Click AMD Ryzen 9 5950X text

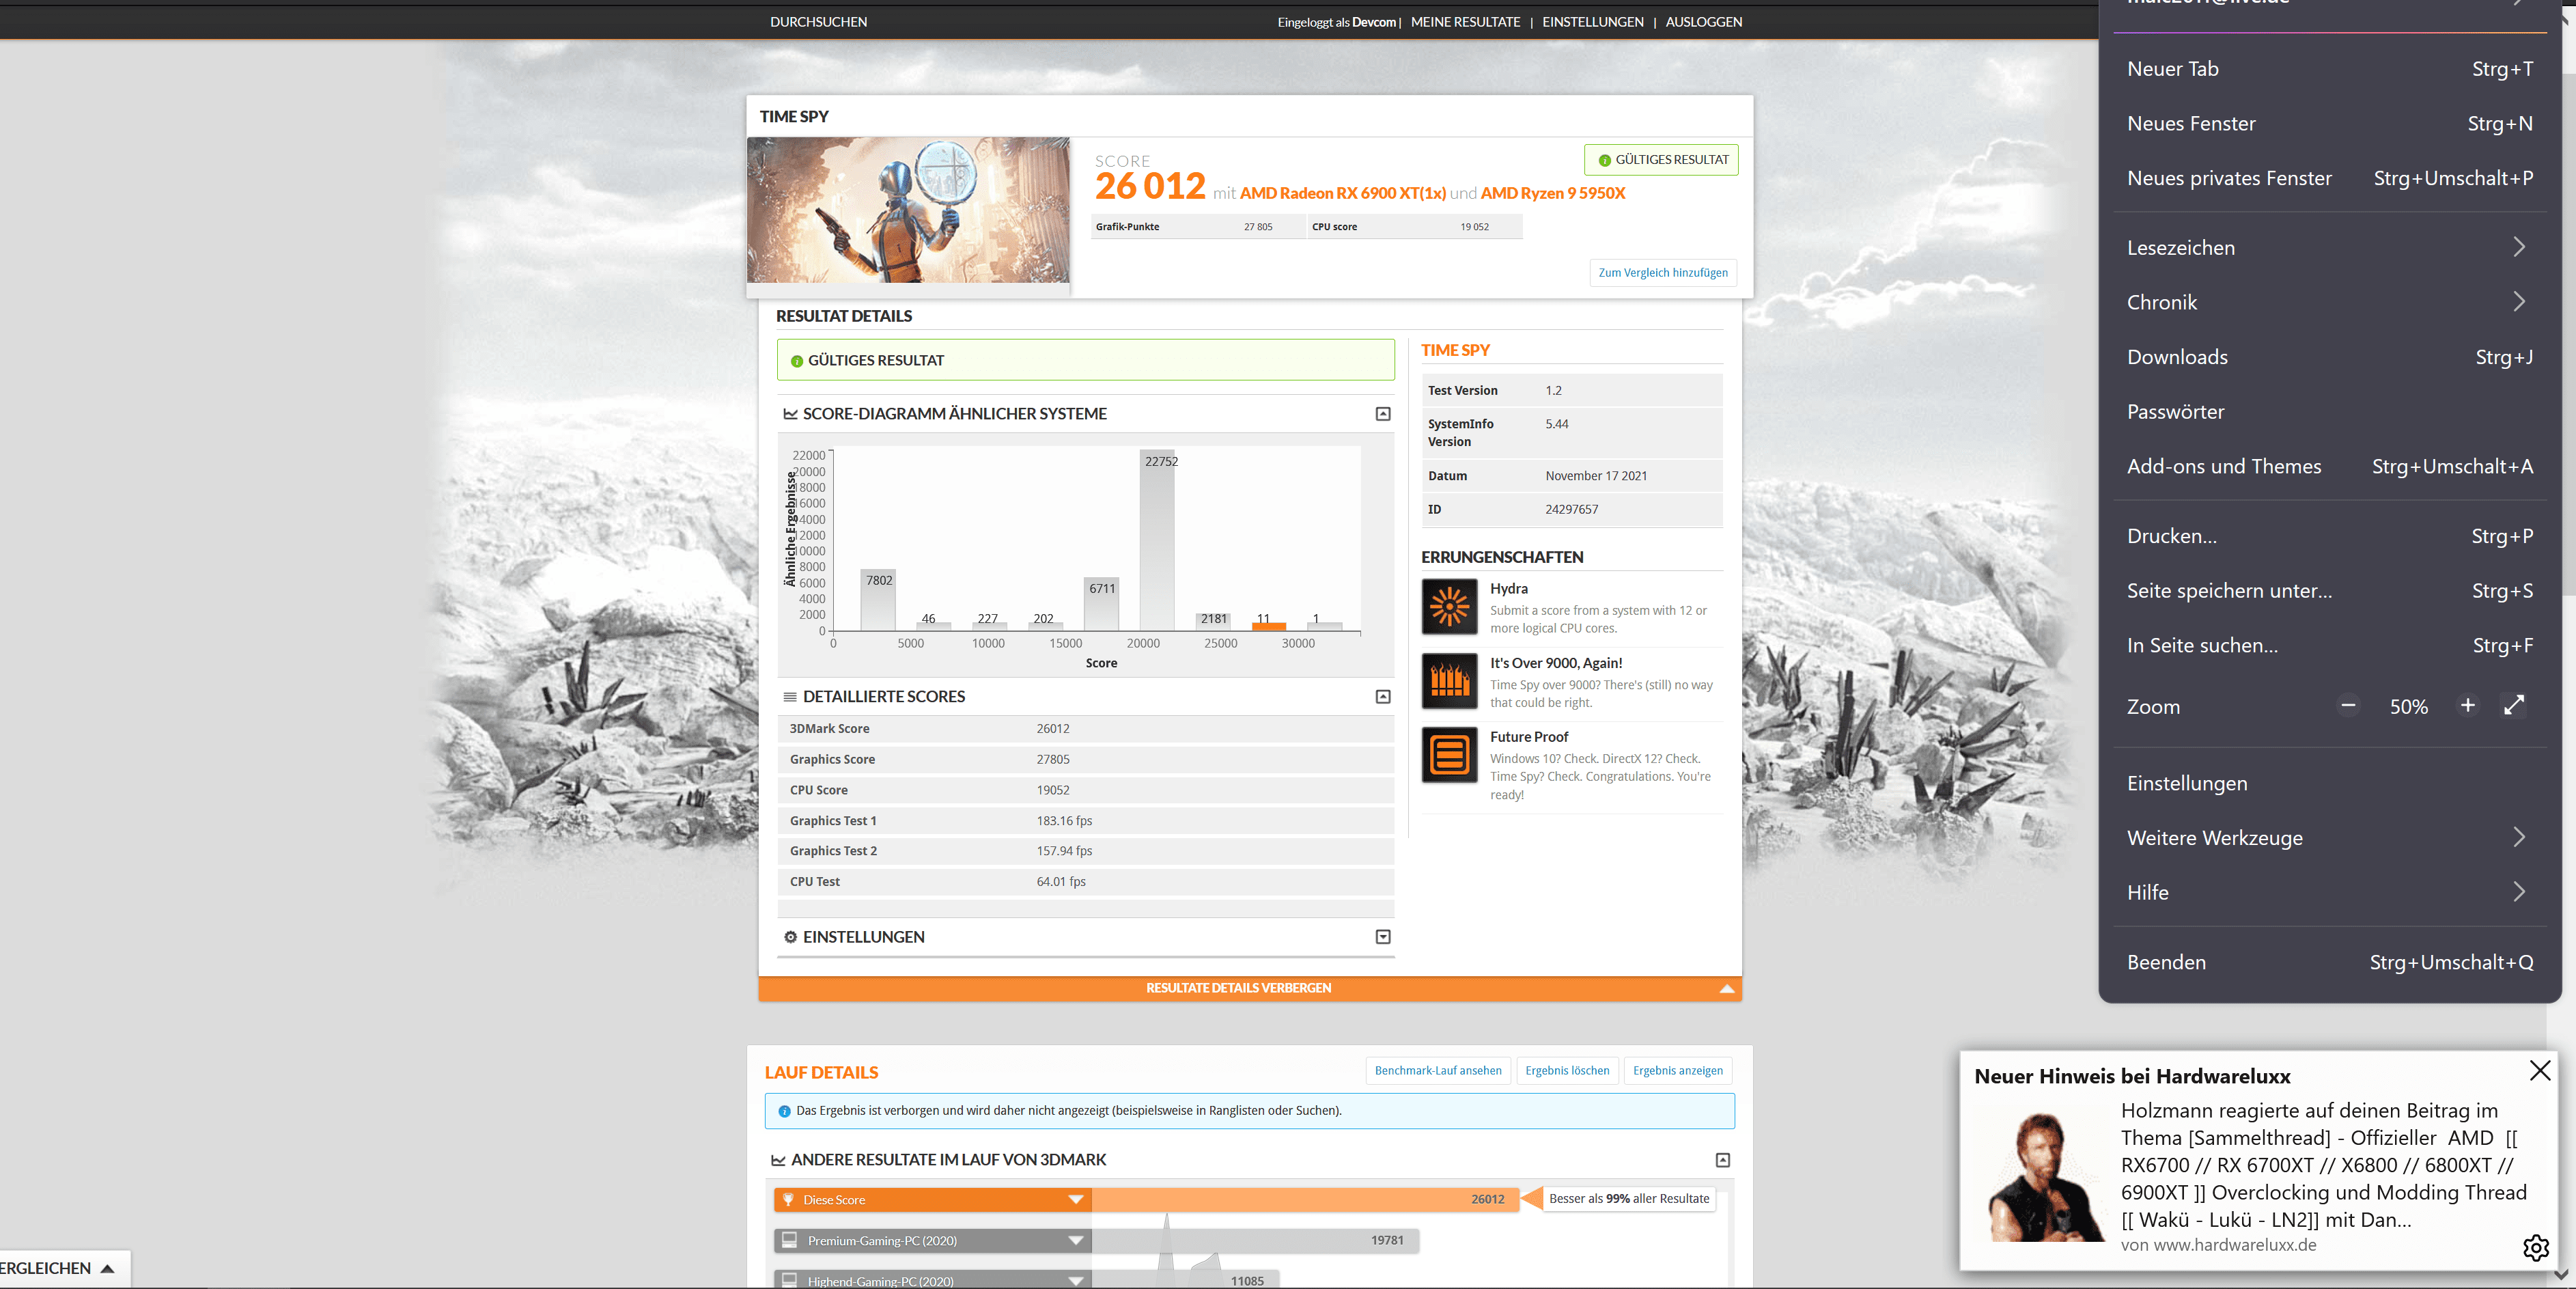pos(1552,193)
